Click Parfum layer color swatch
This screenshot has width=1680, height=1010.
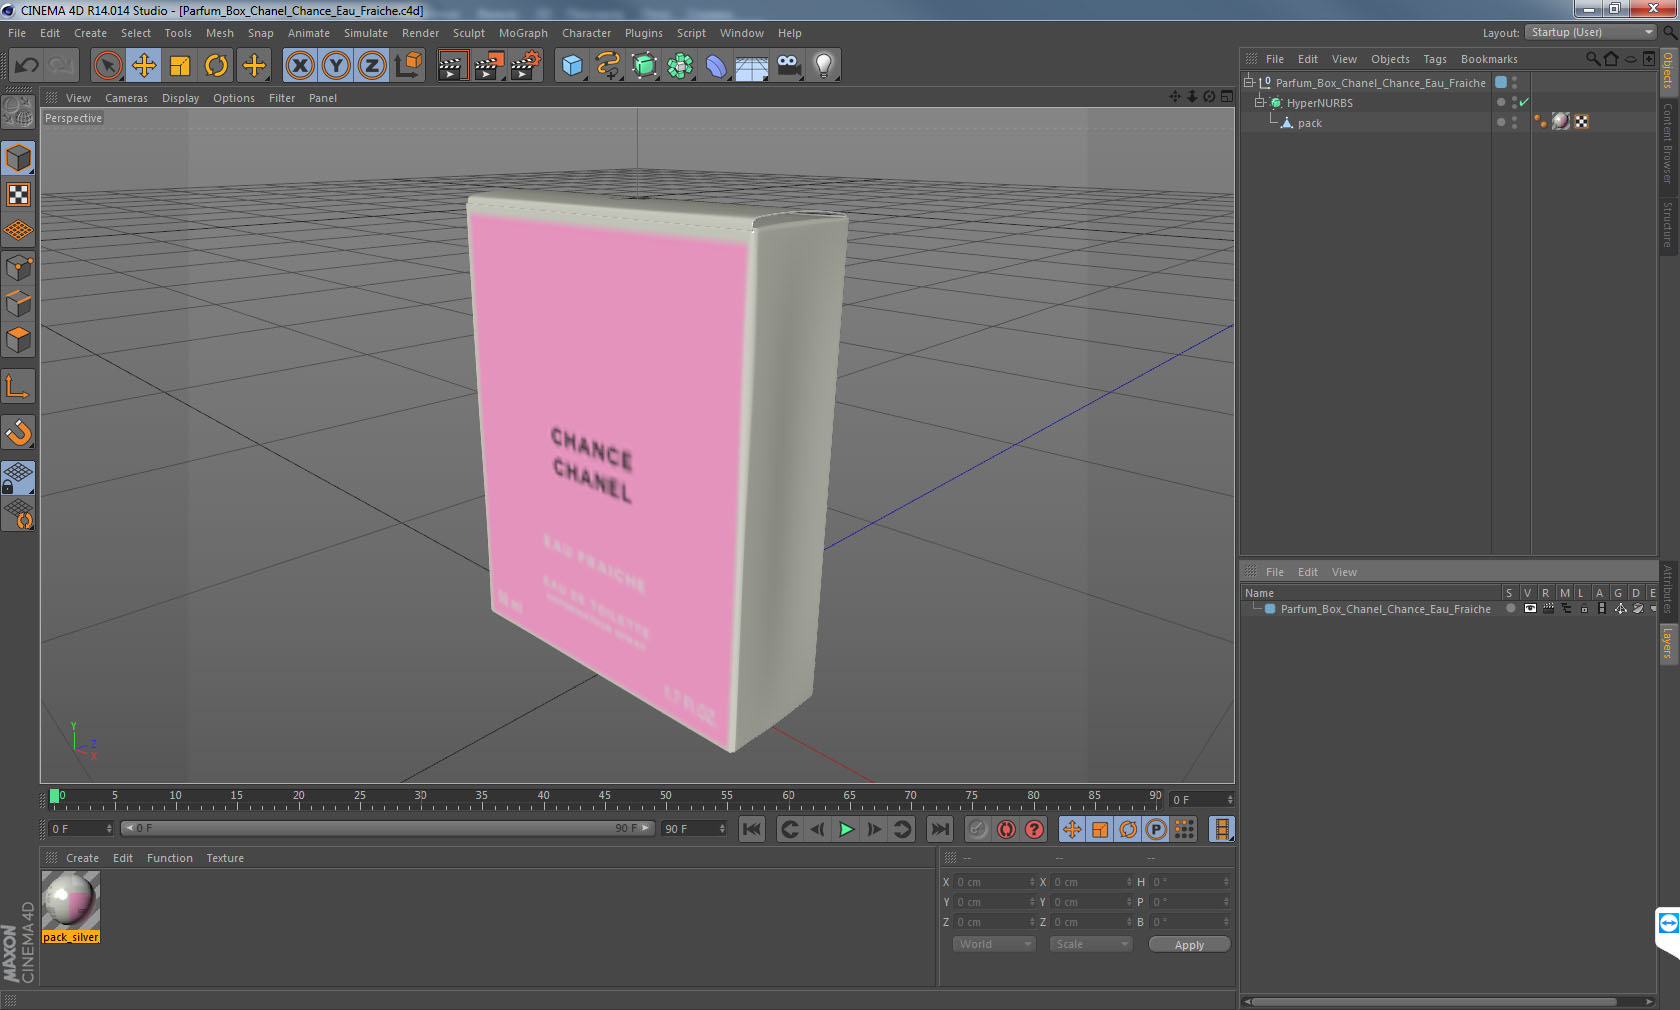1270,608
